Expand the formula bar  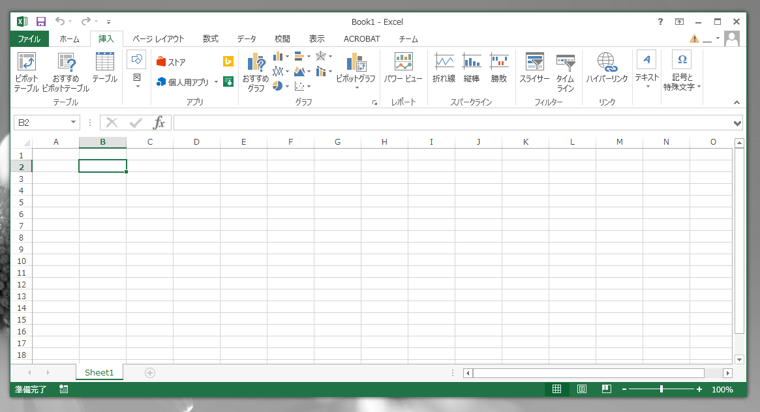(737, 123)
